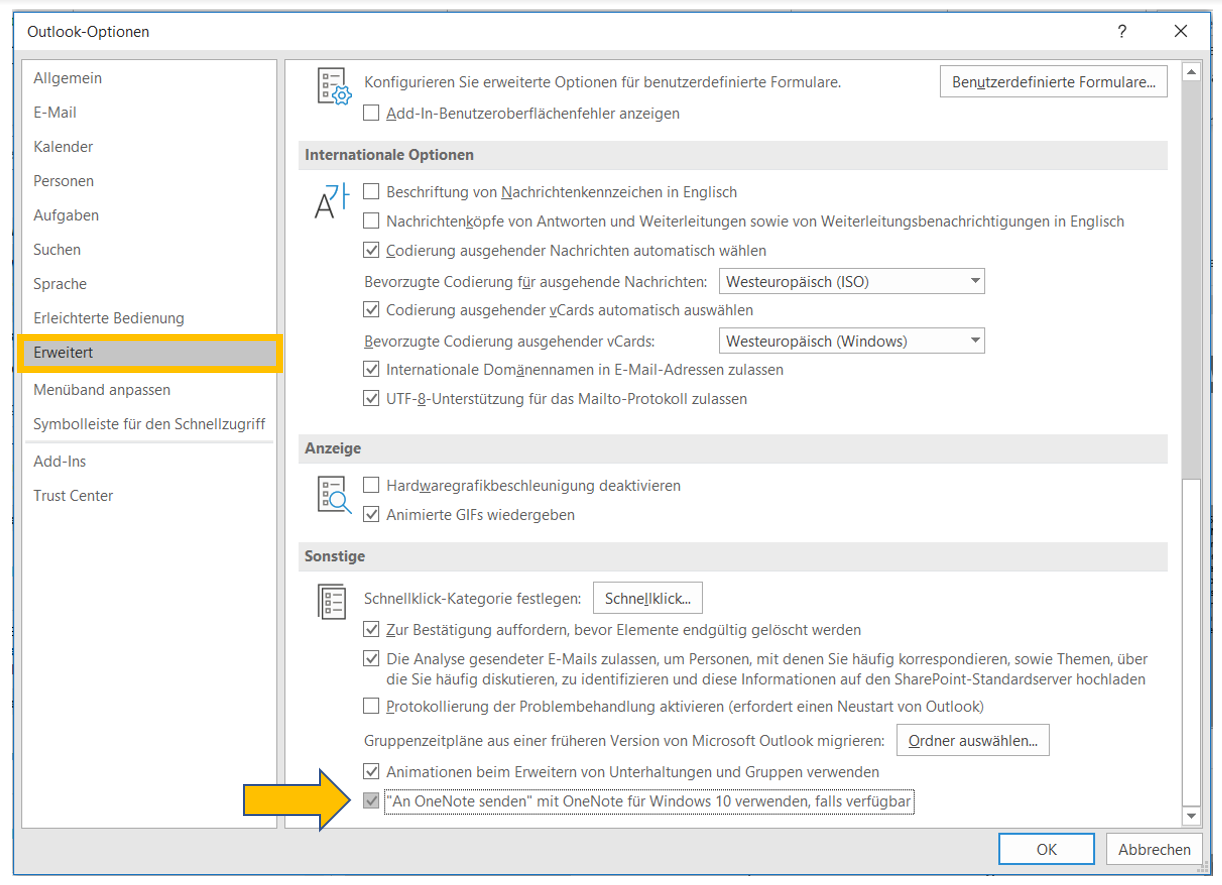Screen dimensions: 1222x885
Task: Select Suchen in the sidebar
Action: pos(150,249)
